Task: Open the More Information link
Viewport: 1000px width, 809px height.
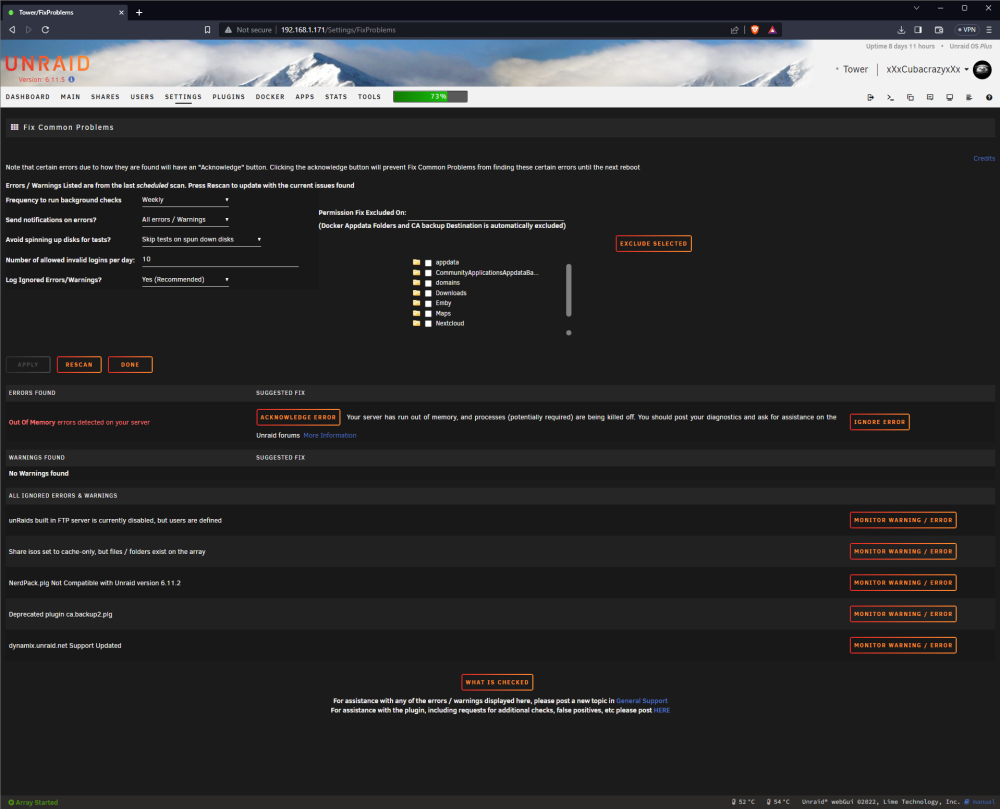Action: click(x=330, y=435)
